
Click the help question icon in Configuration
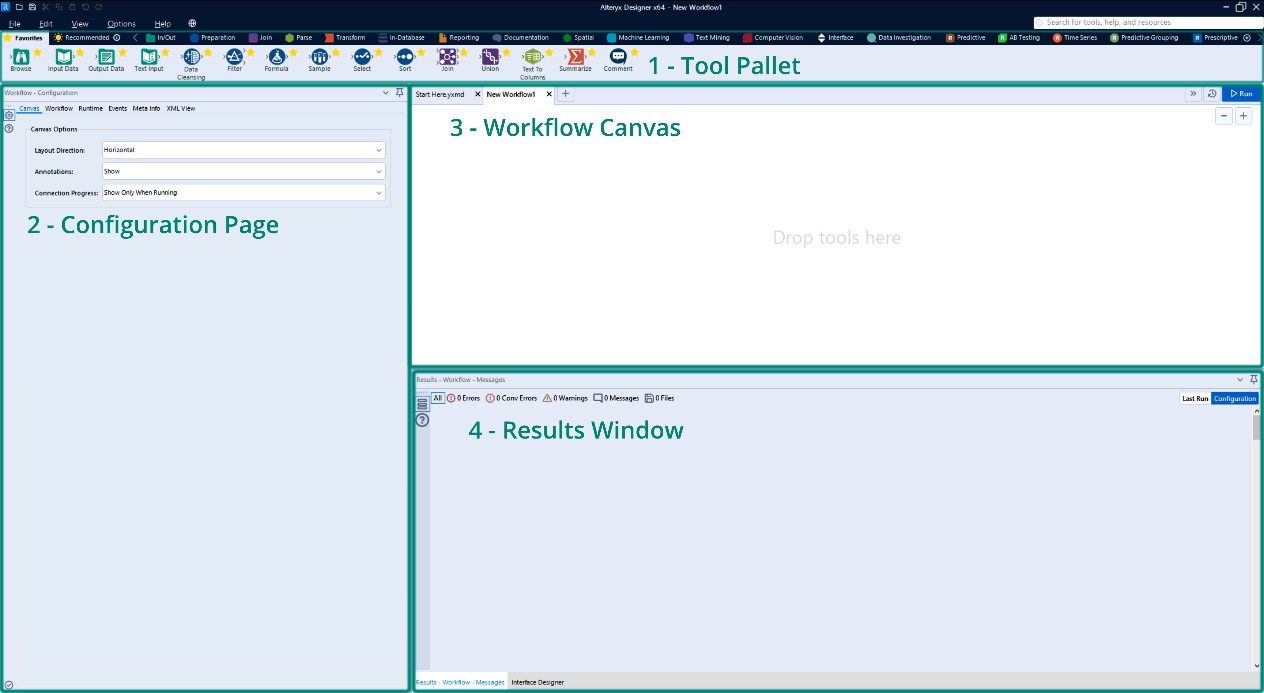9,129
